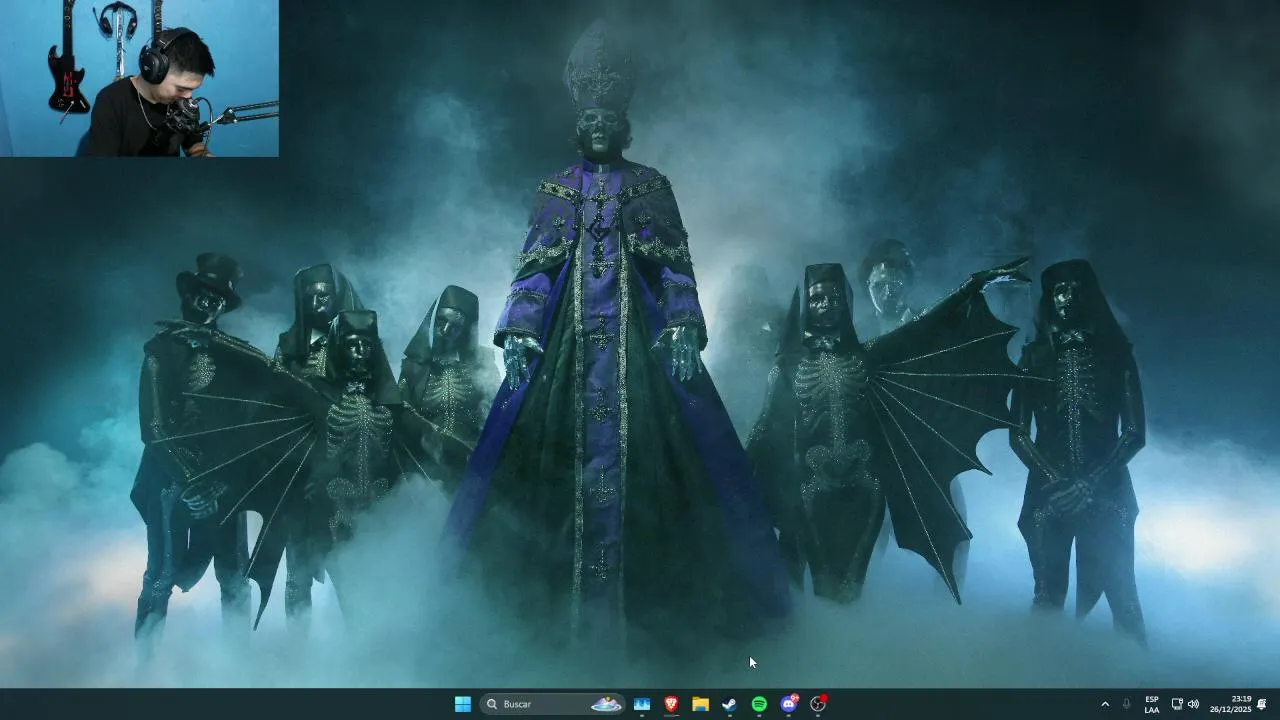Open the notification bell icon

(x=1262, y=704)
